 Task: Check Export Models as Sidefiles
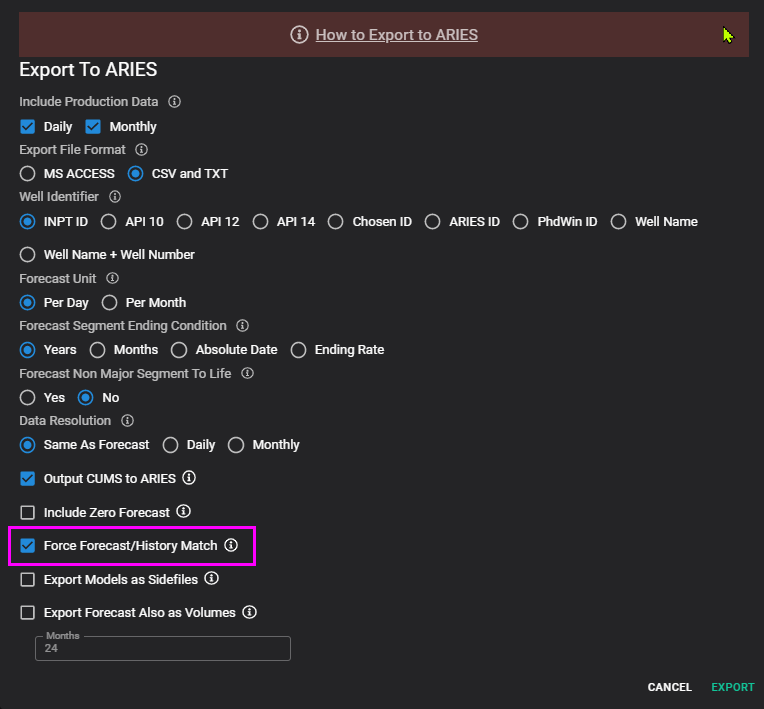[28, 579]
